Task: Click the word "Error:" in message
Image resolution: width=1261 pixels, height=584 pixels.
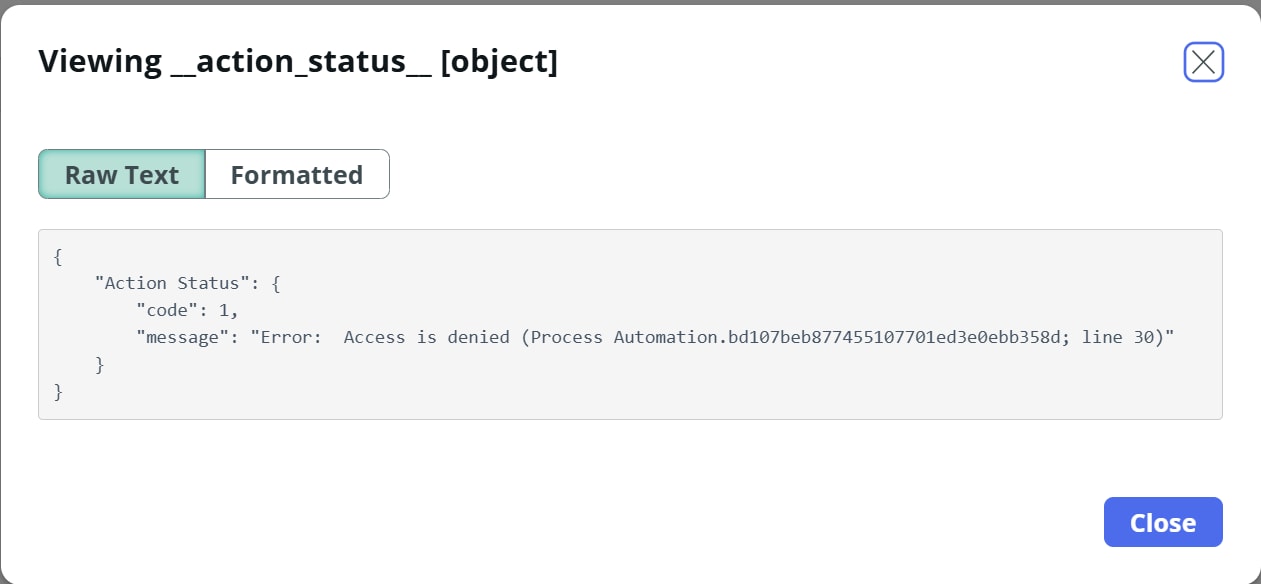Action: click(x=291, y=338)
